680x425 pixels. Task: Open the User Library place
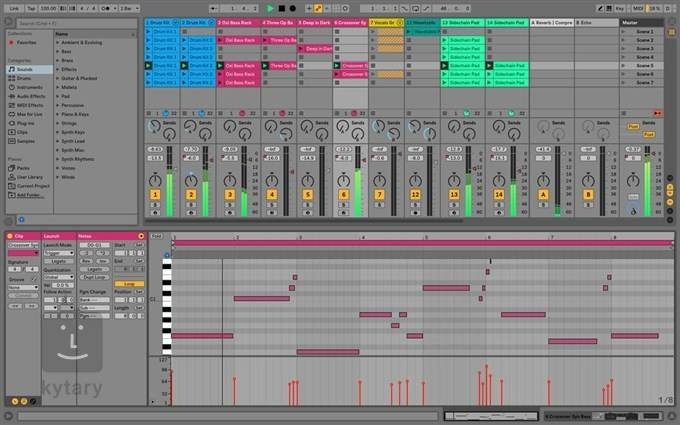(29, 177)
